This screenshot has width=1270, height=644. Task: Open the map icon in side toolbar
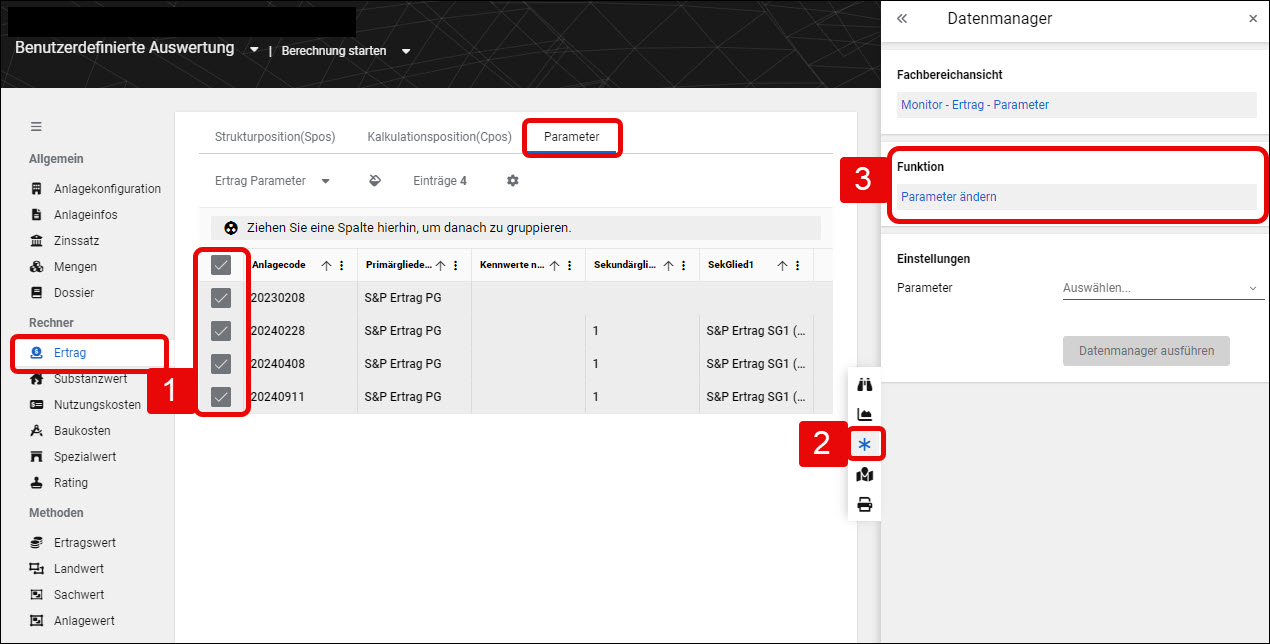(865, 475)
